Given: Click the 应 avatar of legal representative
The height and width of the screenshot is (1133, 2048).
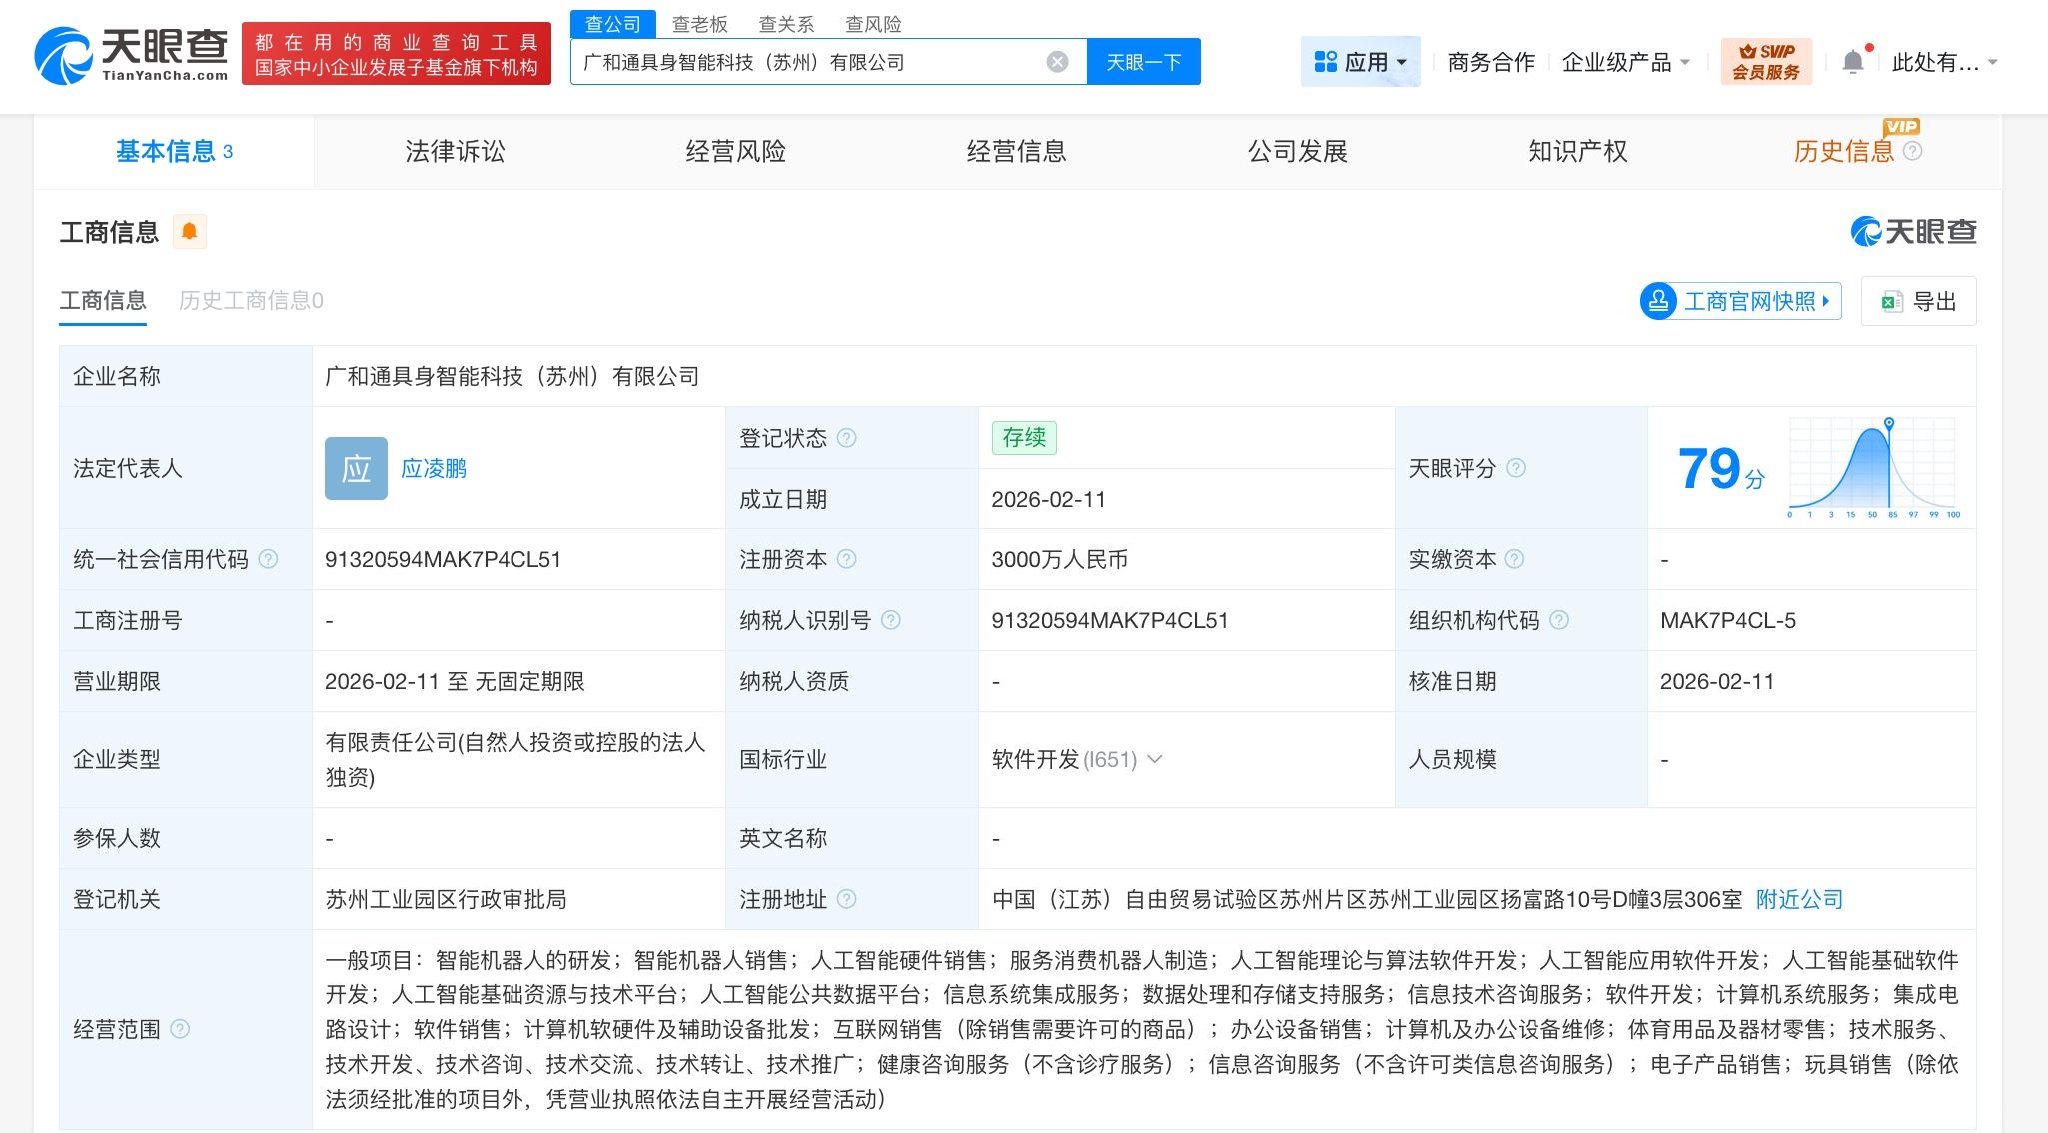Looking at the screenshot, I should [356, 468].
